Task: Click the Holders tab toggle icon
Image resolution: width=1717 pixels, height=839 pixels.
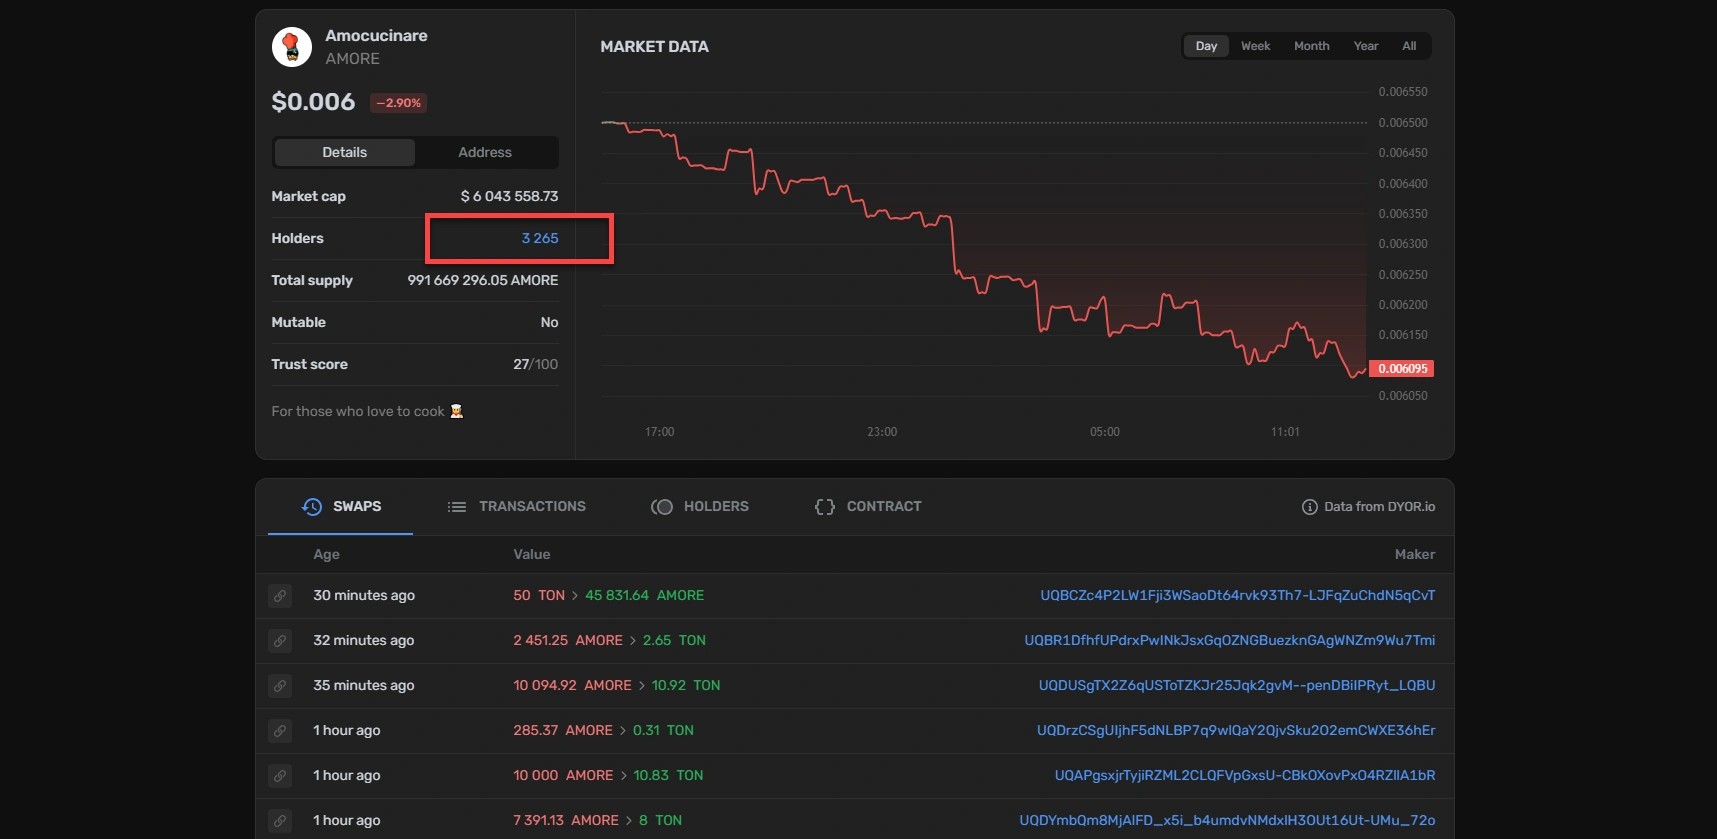Action: pos(662,507)
